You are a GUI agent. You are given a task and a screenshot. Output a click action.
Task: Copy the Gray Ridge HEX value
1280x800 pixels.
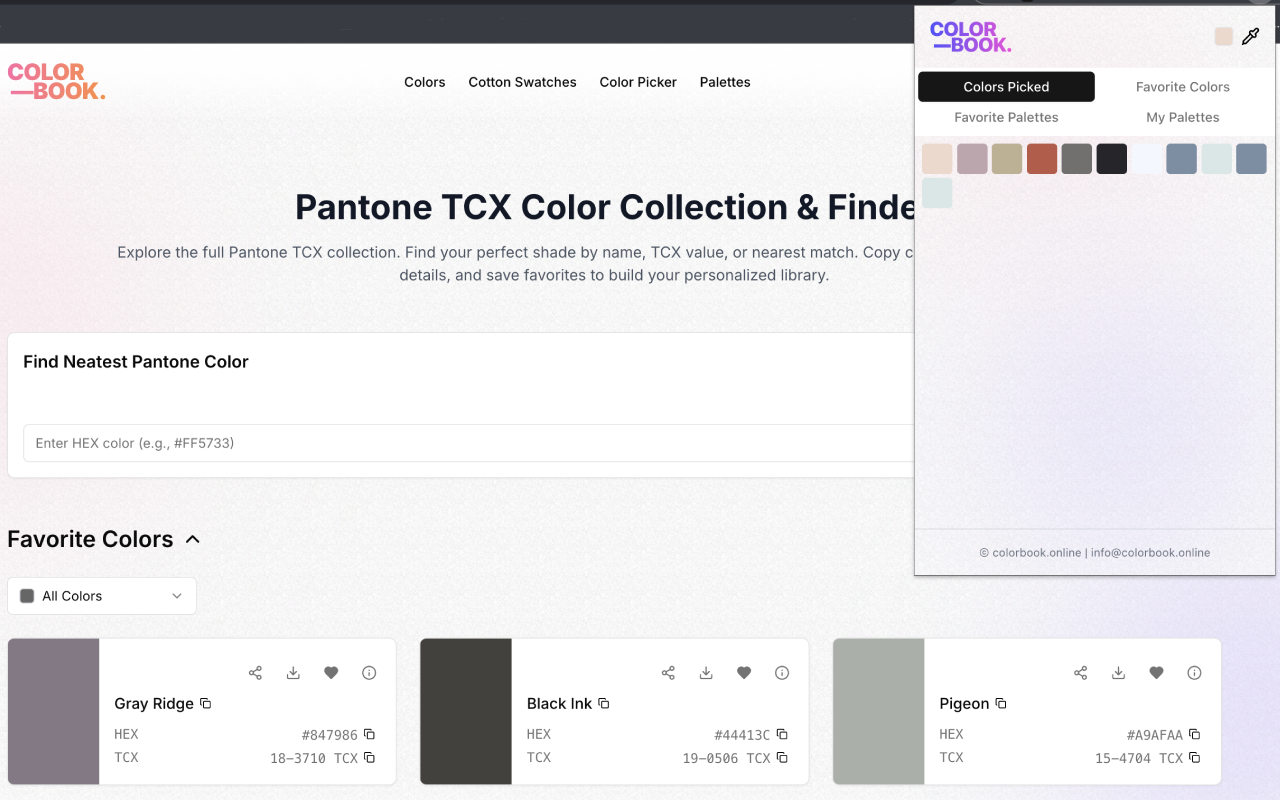(369, 734)
